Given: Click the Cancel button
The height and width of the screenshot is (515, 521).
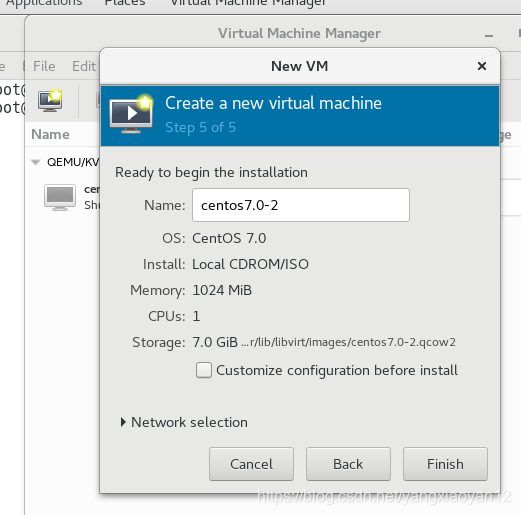Looking at the screenshot, I should pos(251,464).
